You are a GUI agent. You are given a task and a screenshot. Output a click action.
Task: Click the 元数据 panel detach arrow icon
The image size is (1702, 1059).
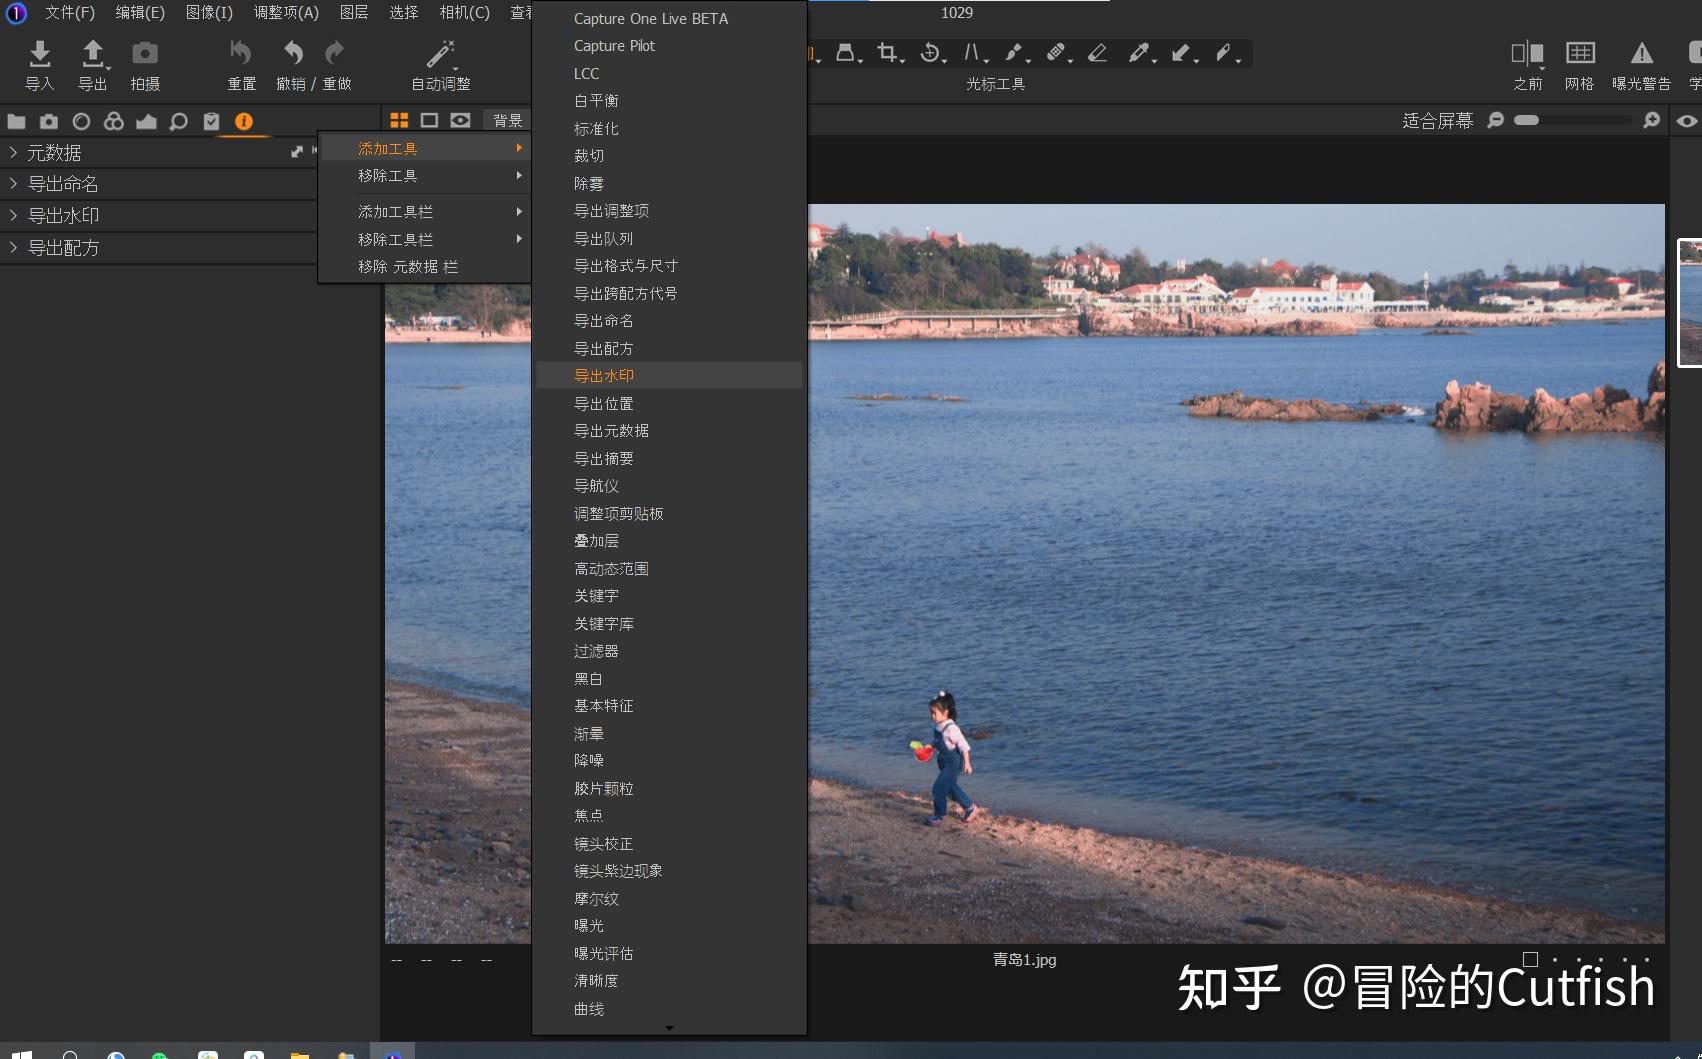[x=297, y=152]
